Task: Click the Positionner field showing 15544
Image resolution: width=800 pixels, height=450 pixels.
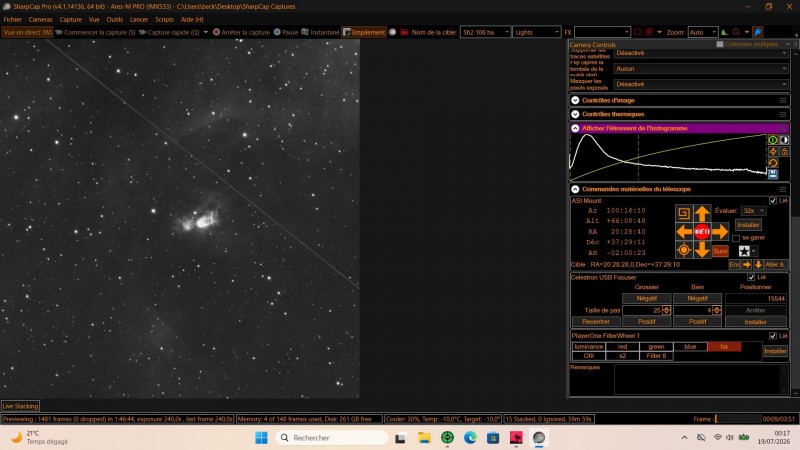Action: pos(756,298)
